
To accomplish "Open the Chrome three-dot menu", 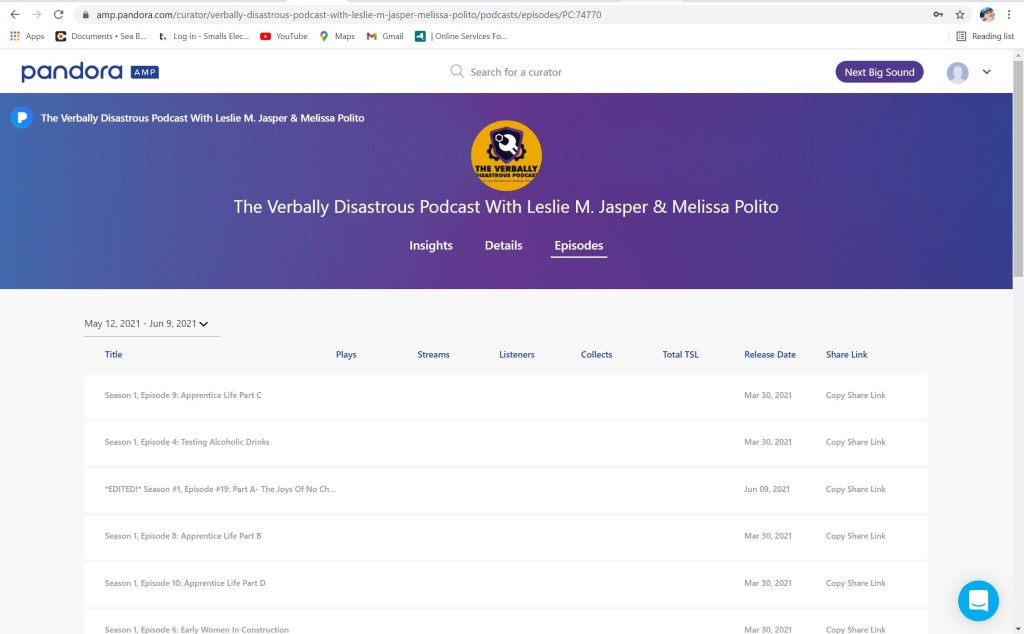I will [x=1010, y=15].
